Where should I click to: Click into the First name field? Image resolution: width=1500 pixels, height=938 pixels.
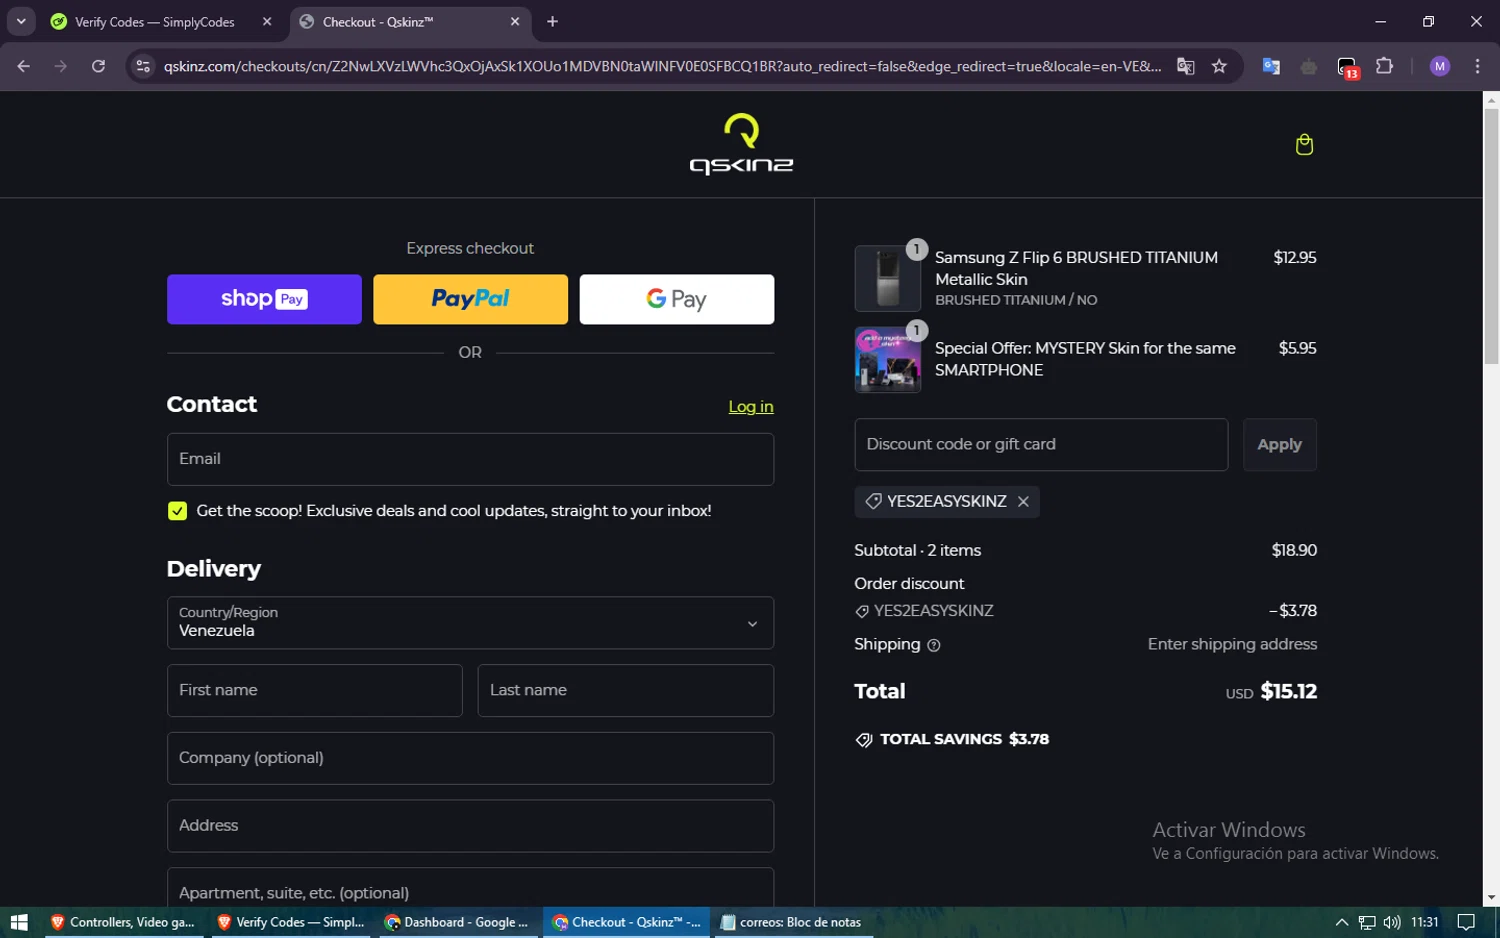coord(314,690)
